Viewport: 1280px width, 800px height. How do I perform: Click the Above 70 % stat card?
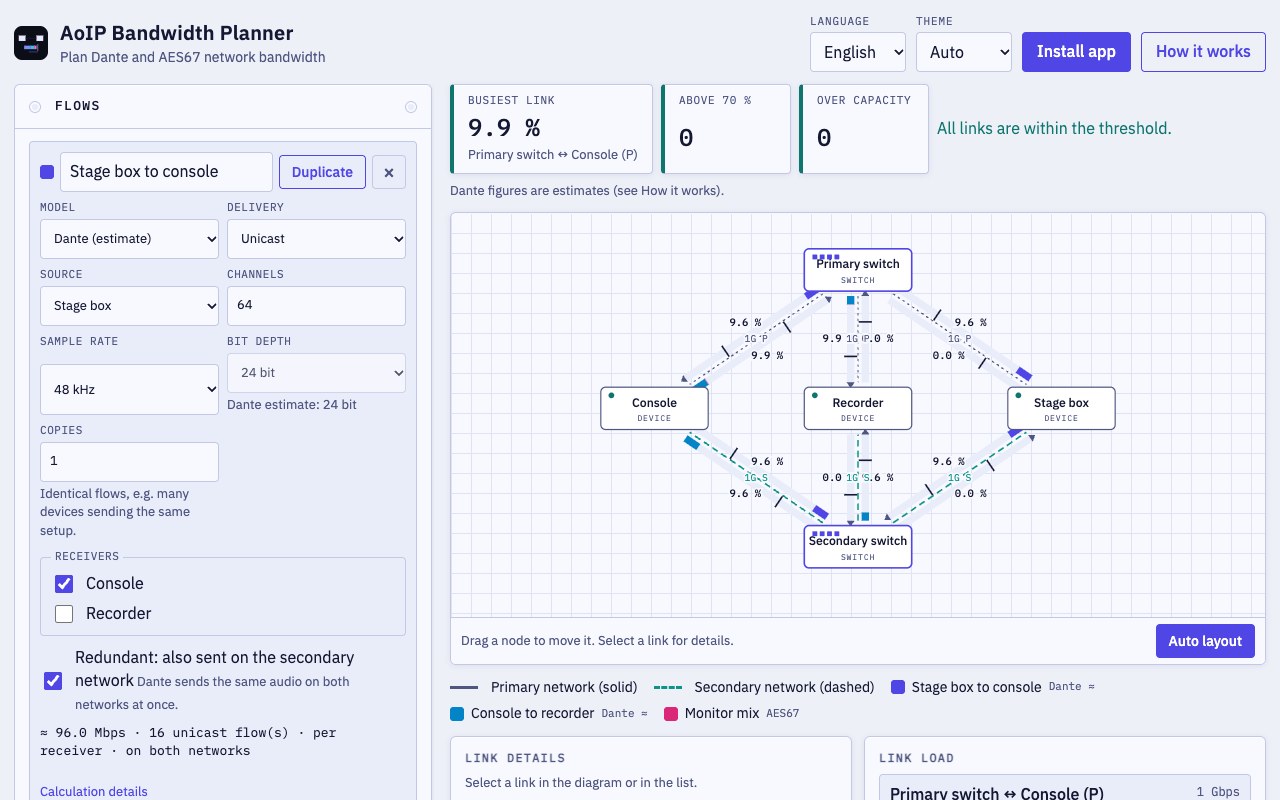[x=725, y=129]
